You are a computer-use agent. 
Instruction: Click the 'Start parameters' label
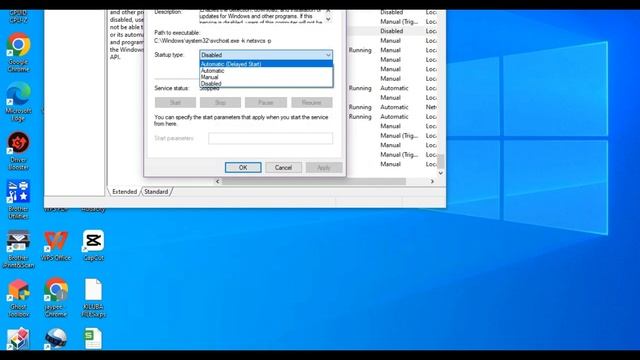(x=174, y=138)
